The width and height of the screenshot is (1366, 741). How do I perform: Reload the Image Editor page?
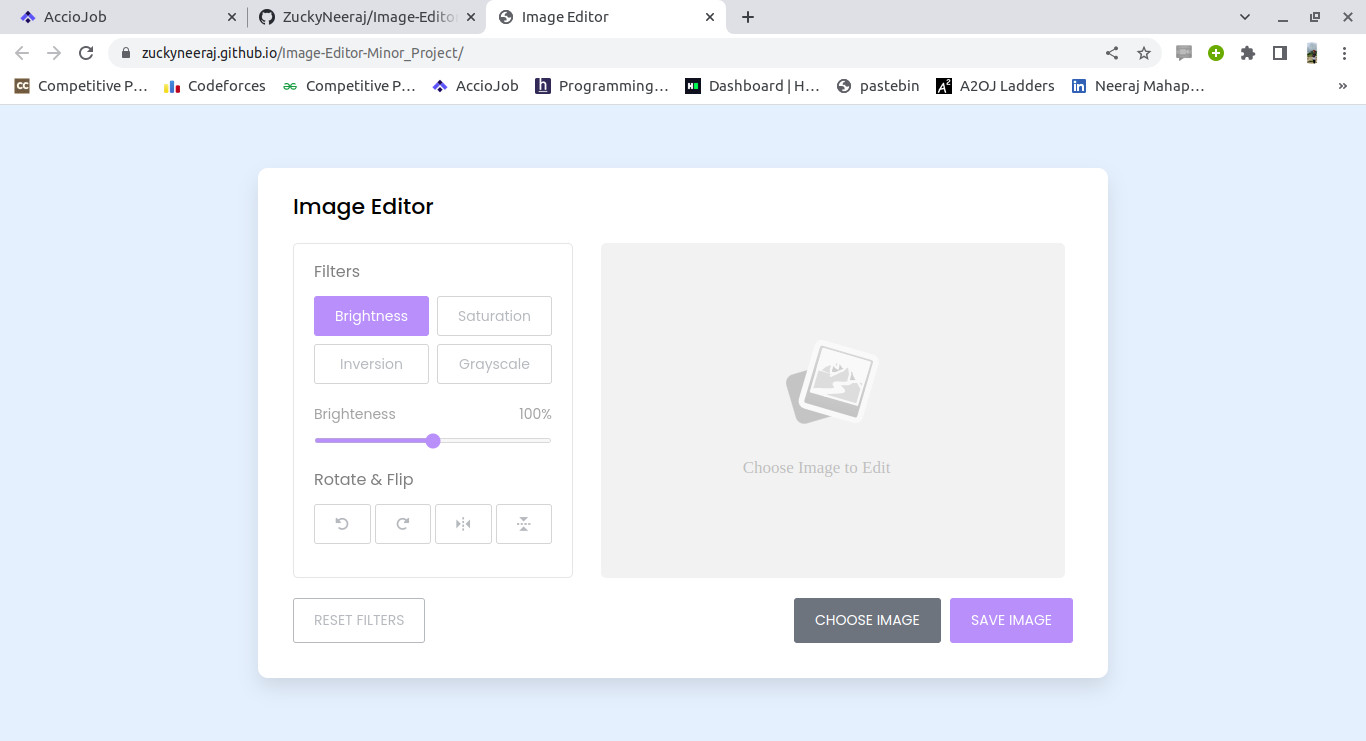coord(86,53)
